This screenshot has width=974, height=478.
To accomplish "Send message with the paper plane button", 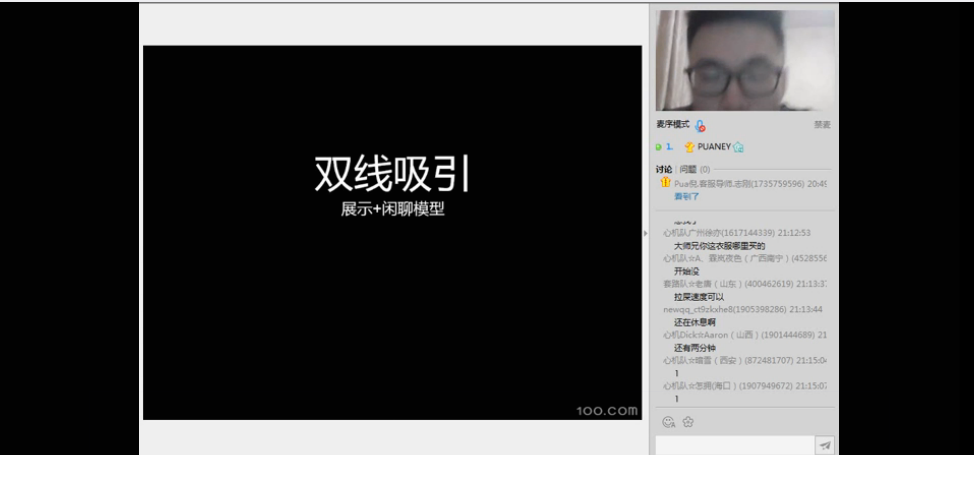I will click(x=825, y=445).
